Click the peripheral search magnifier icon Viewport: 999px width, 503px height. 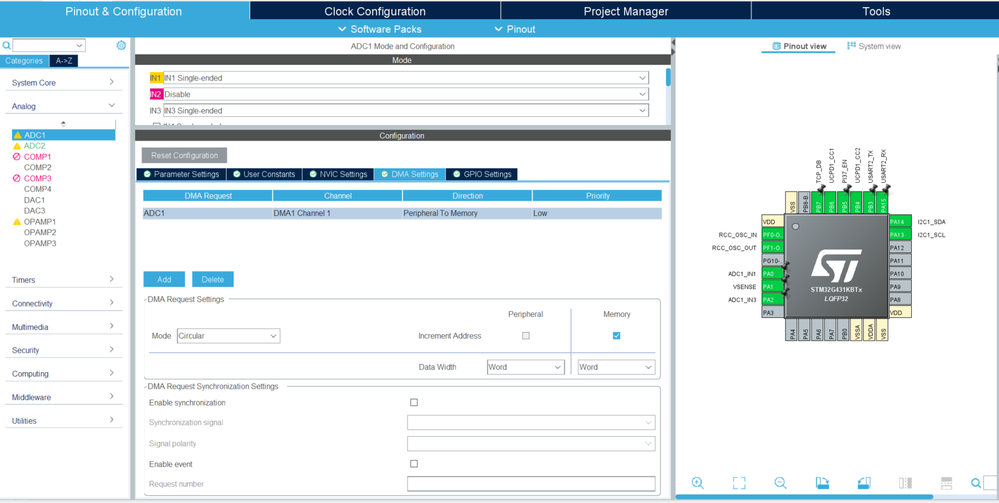point(6,45)
